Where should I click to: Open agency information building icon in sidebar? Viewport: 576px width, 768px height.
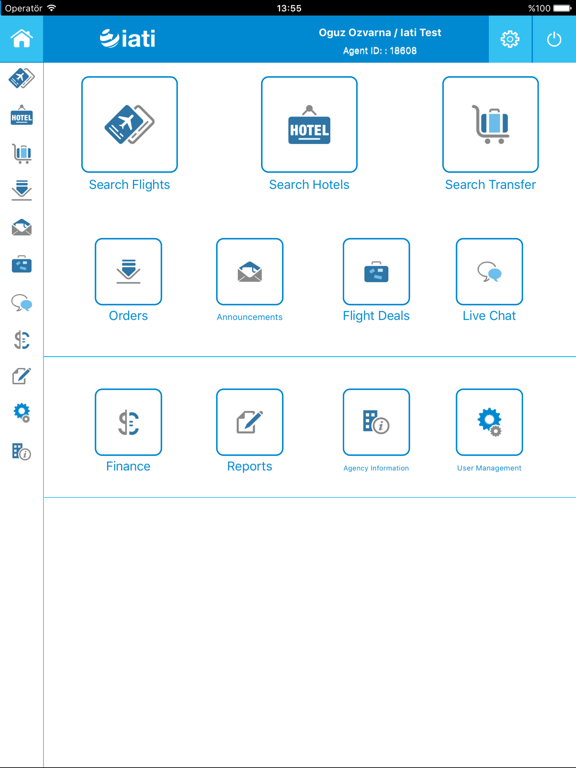coord(22,451)
